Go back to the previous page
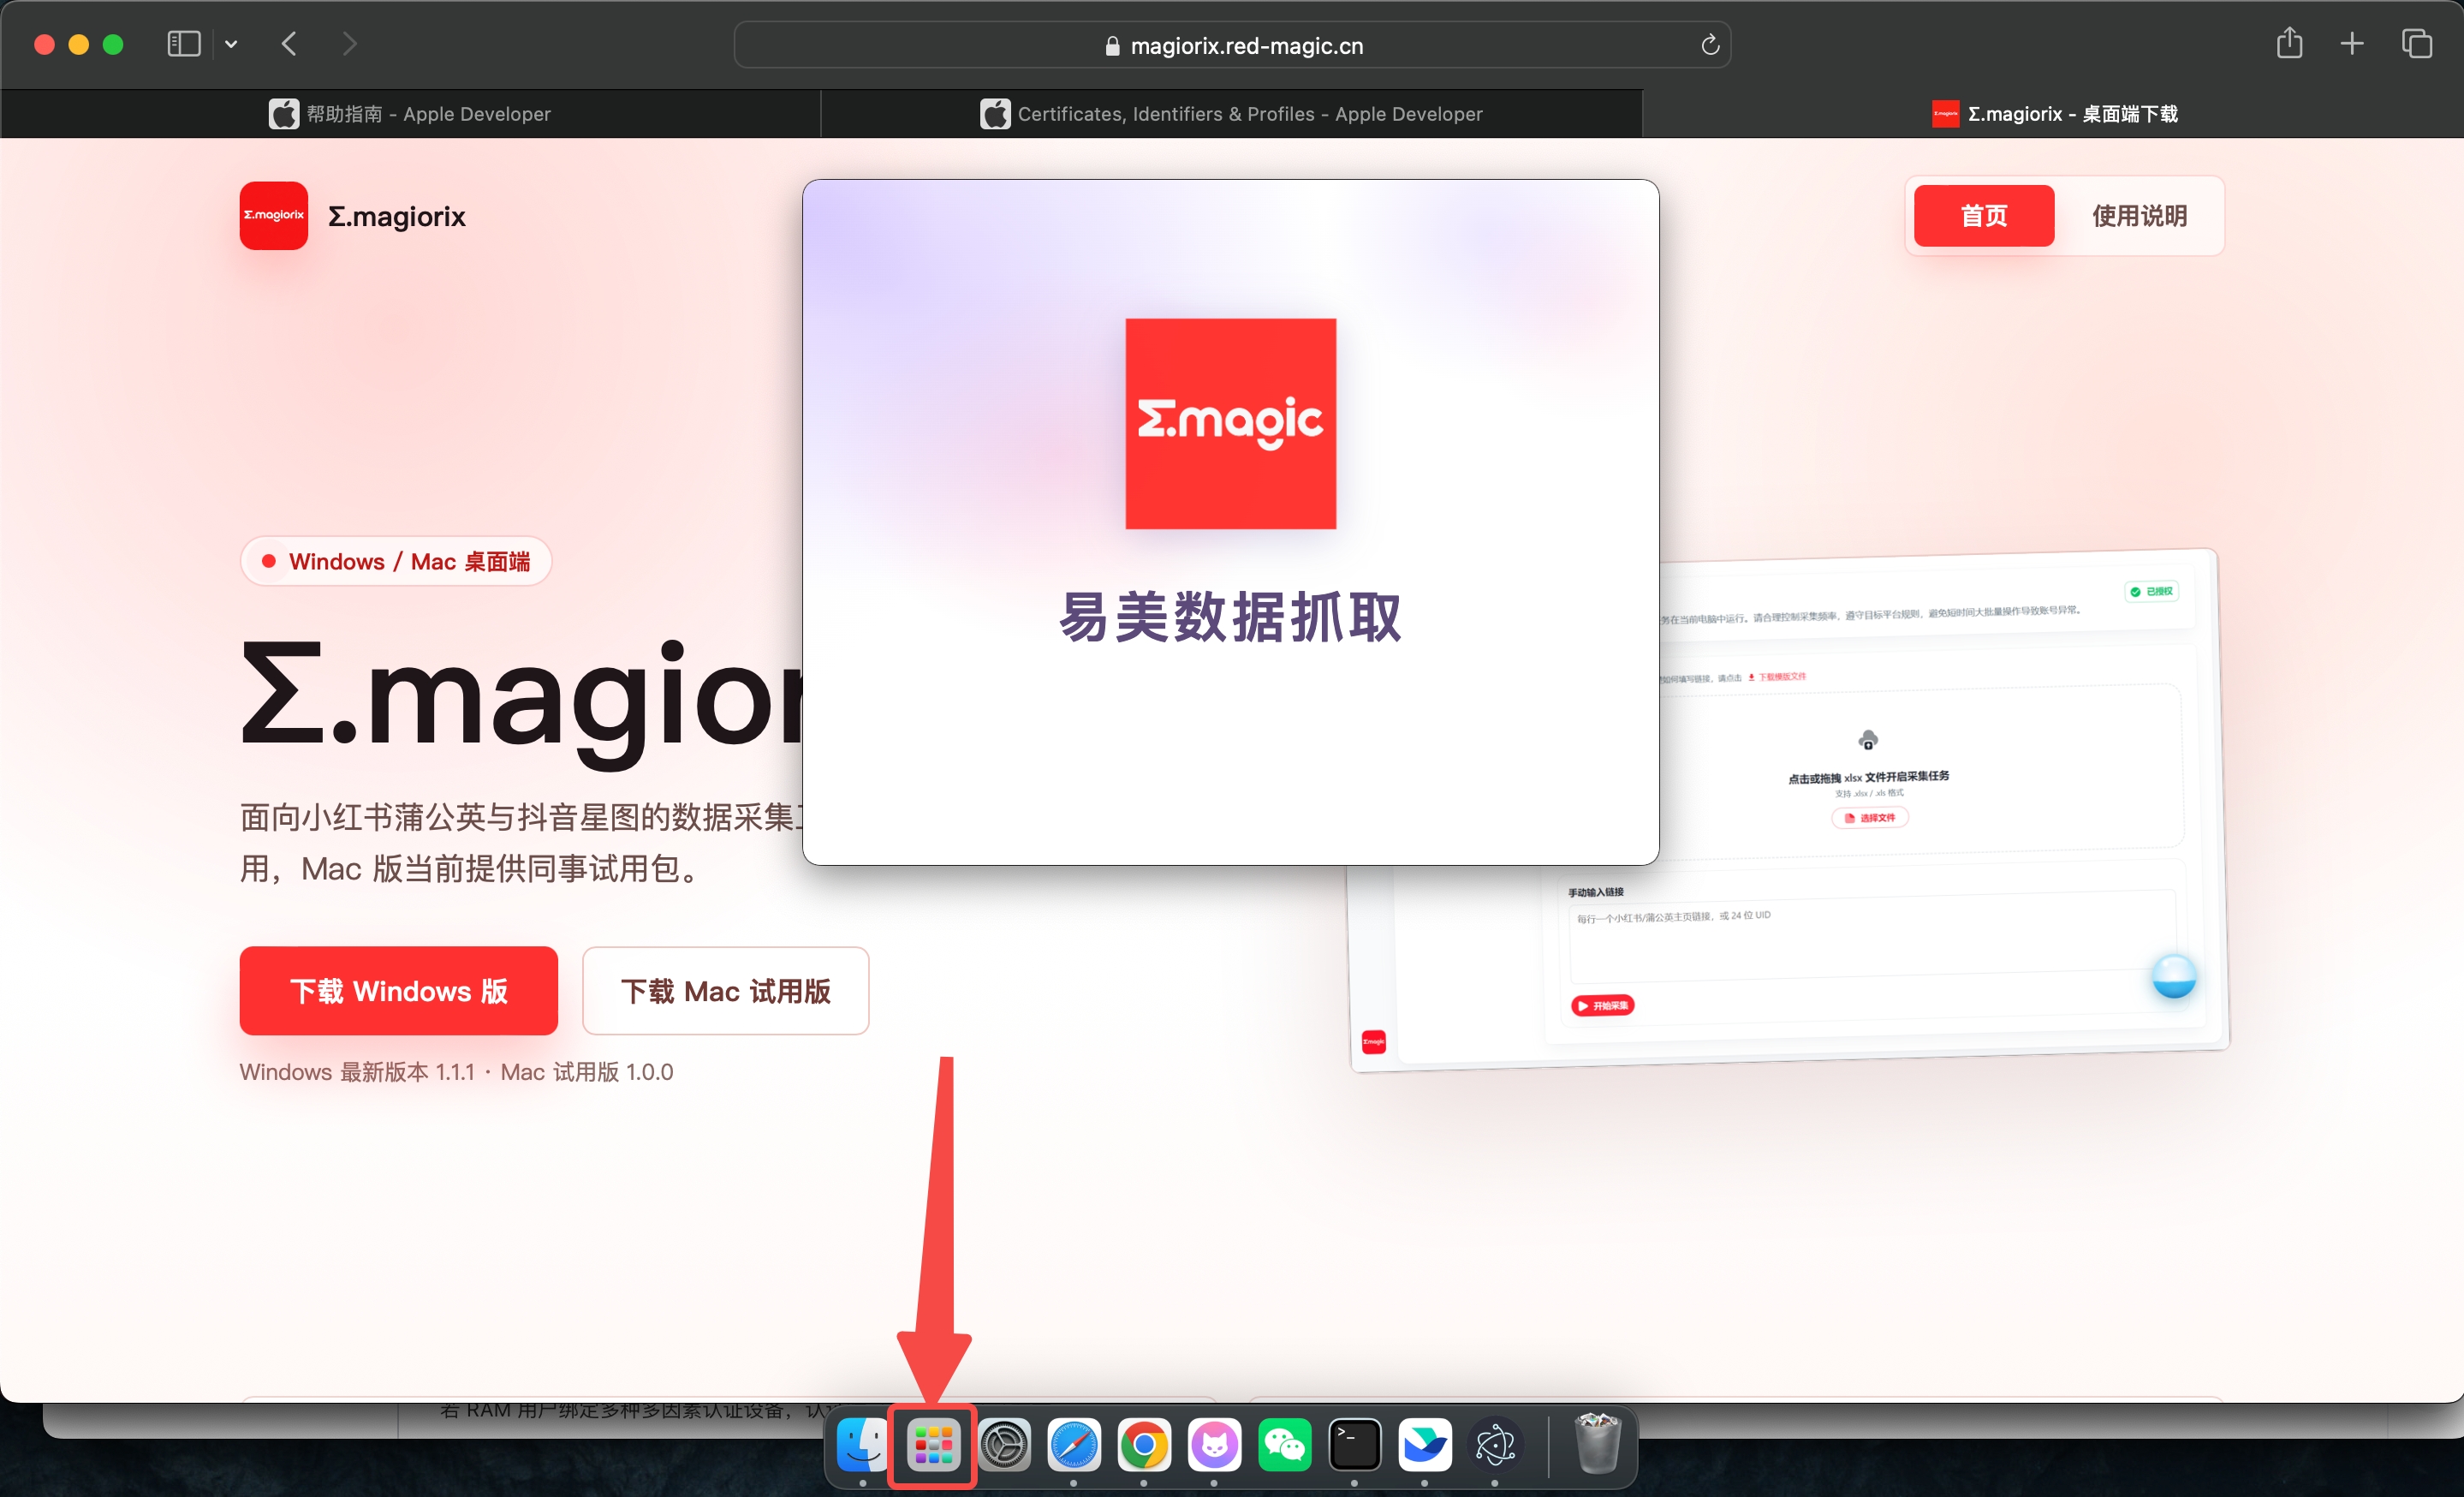This screenshot has height=1497, width=2464. [289, 44]
